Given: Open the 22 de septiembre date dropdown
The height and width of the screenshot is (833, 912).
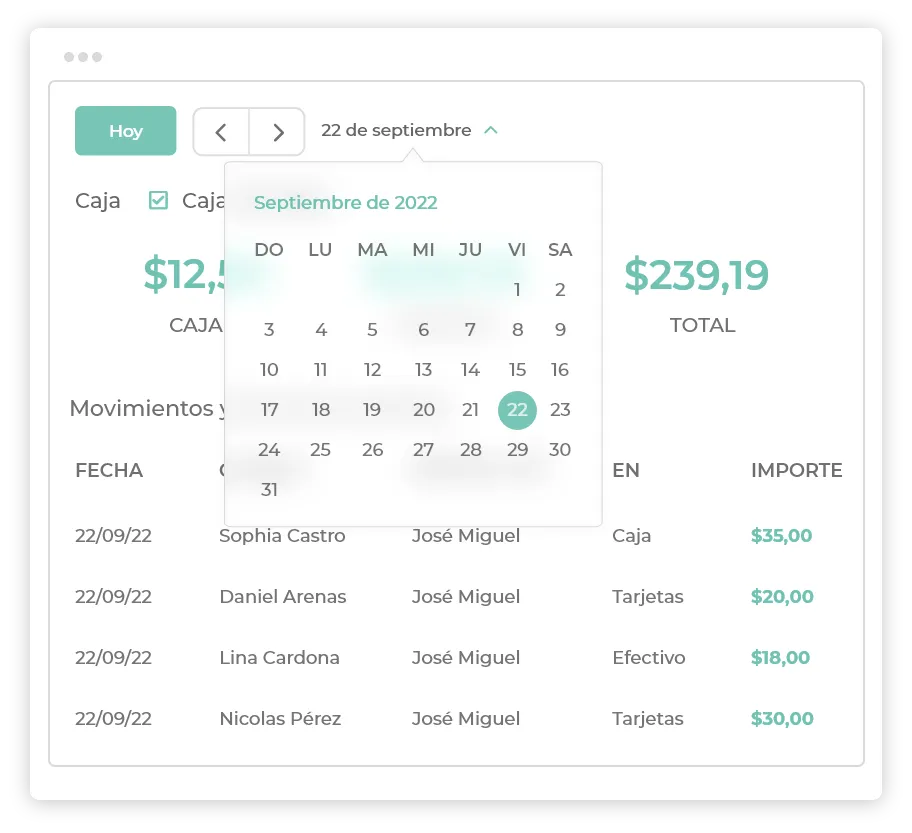Looking at the screenshot, I should pos(396,130).
